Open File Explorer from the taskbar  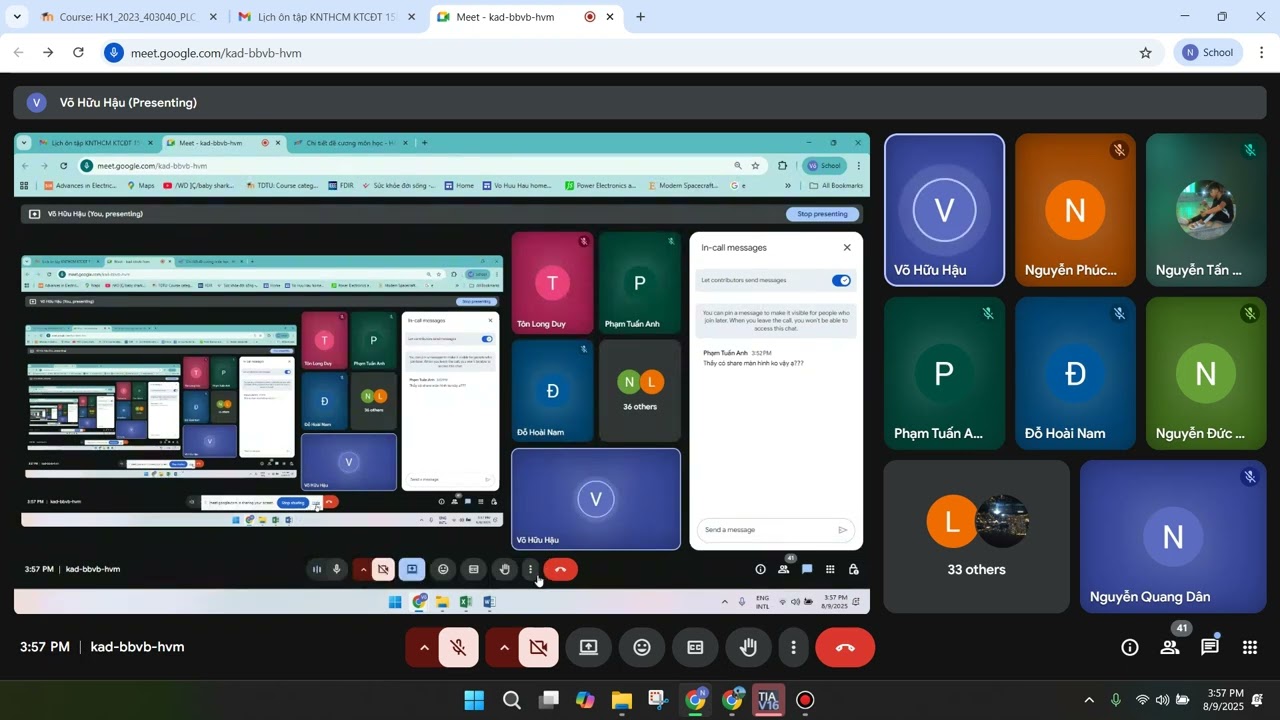click(622, 700)
